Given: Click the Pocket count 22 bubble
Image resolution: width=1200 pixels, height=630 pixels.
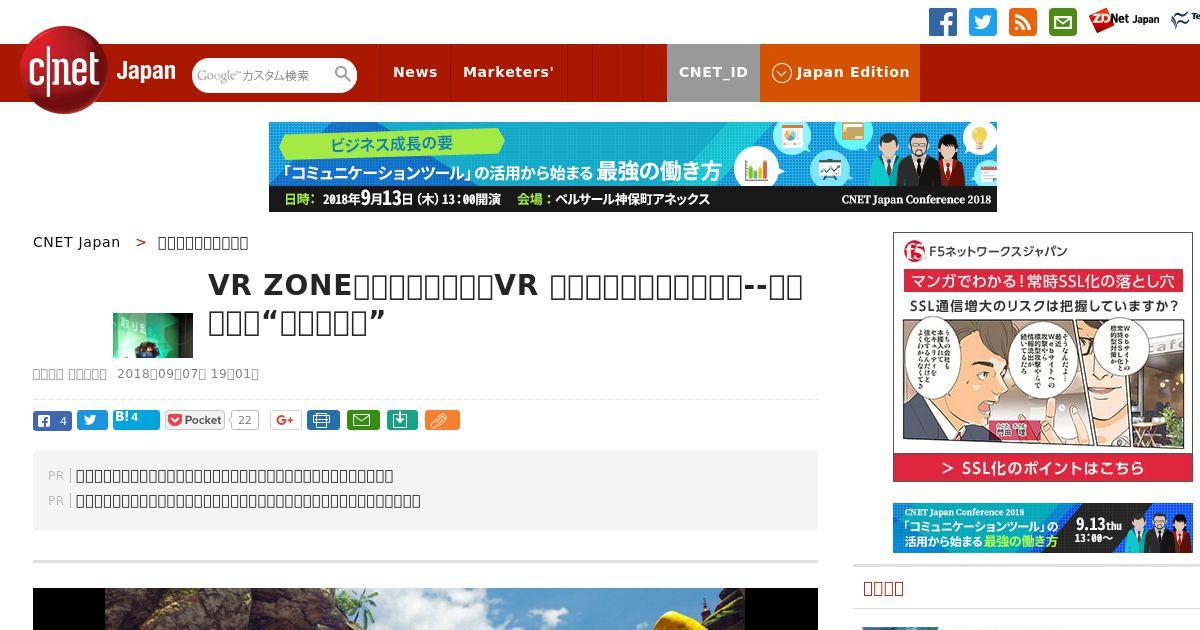Looking at the screenshot, I should click(x=244, y=421).
